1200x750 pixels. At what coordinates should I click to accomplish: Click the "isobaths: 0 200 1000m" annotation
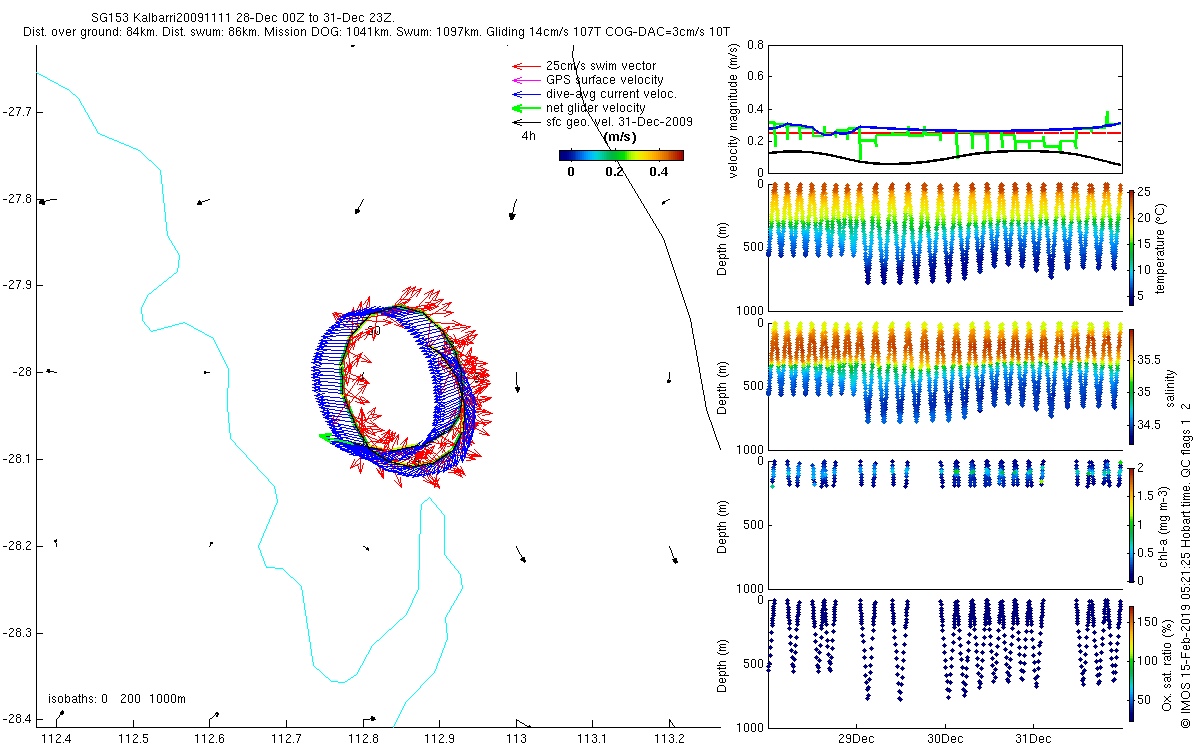tap(117, 699)
